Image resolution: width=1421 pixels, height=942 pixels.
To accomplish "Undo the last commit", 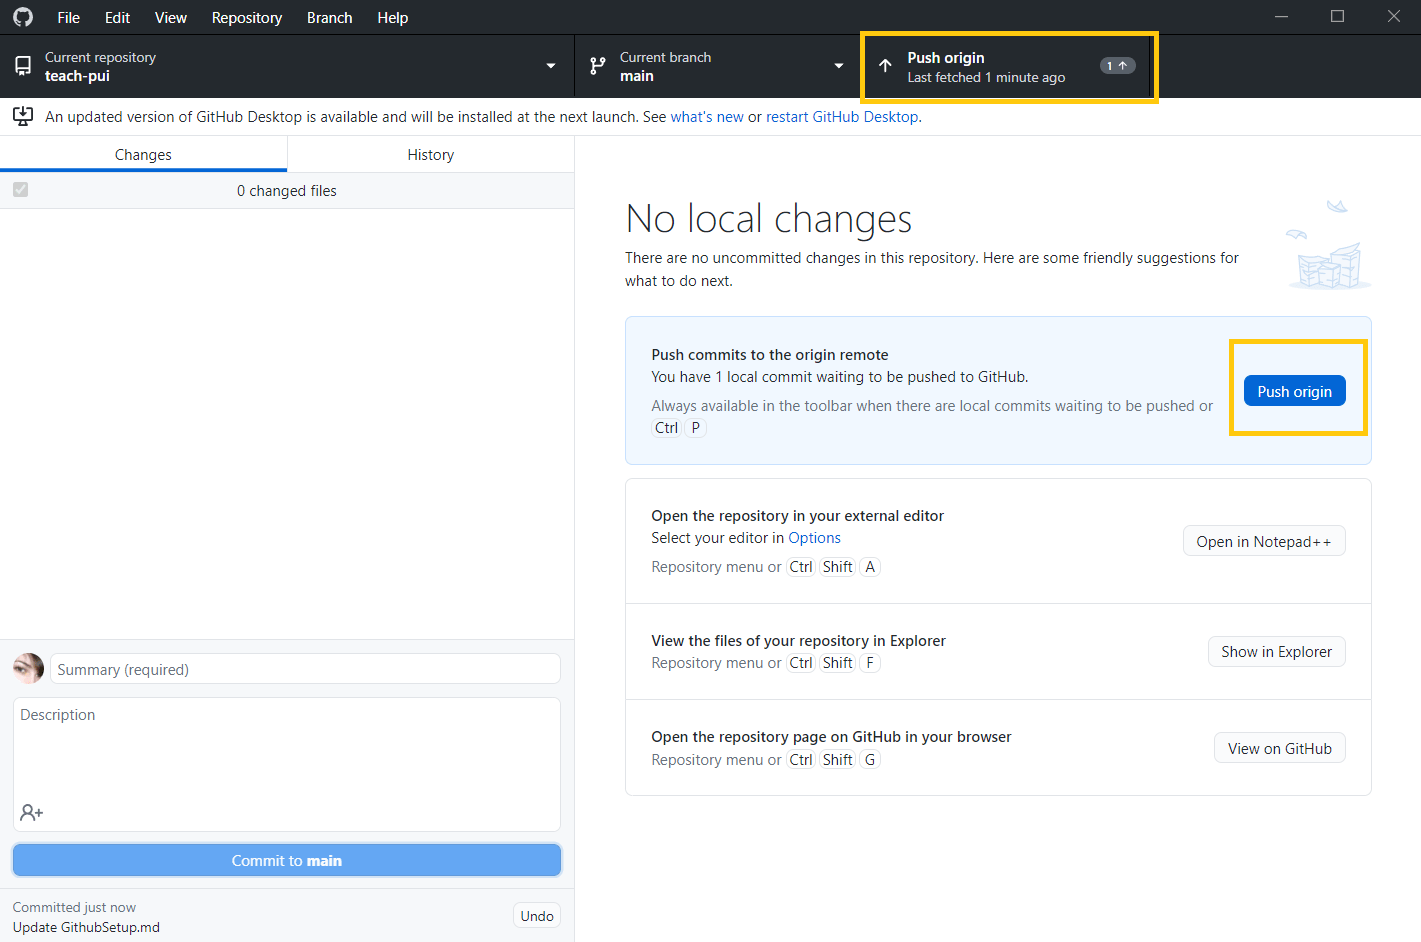I will point(537,915).
